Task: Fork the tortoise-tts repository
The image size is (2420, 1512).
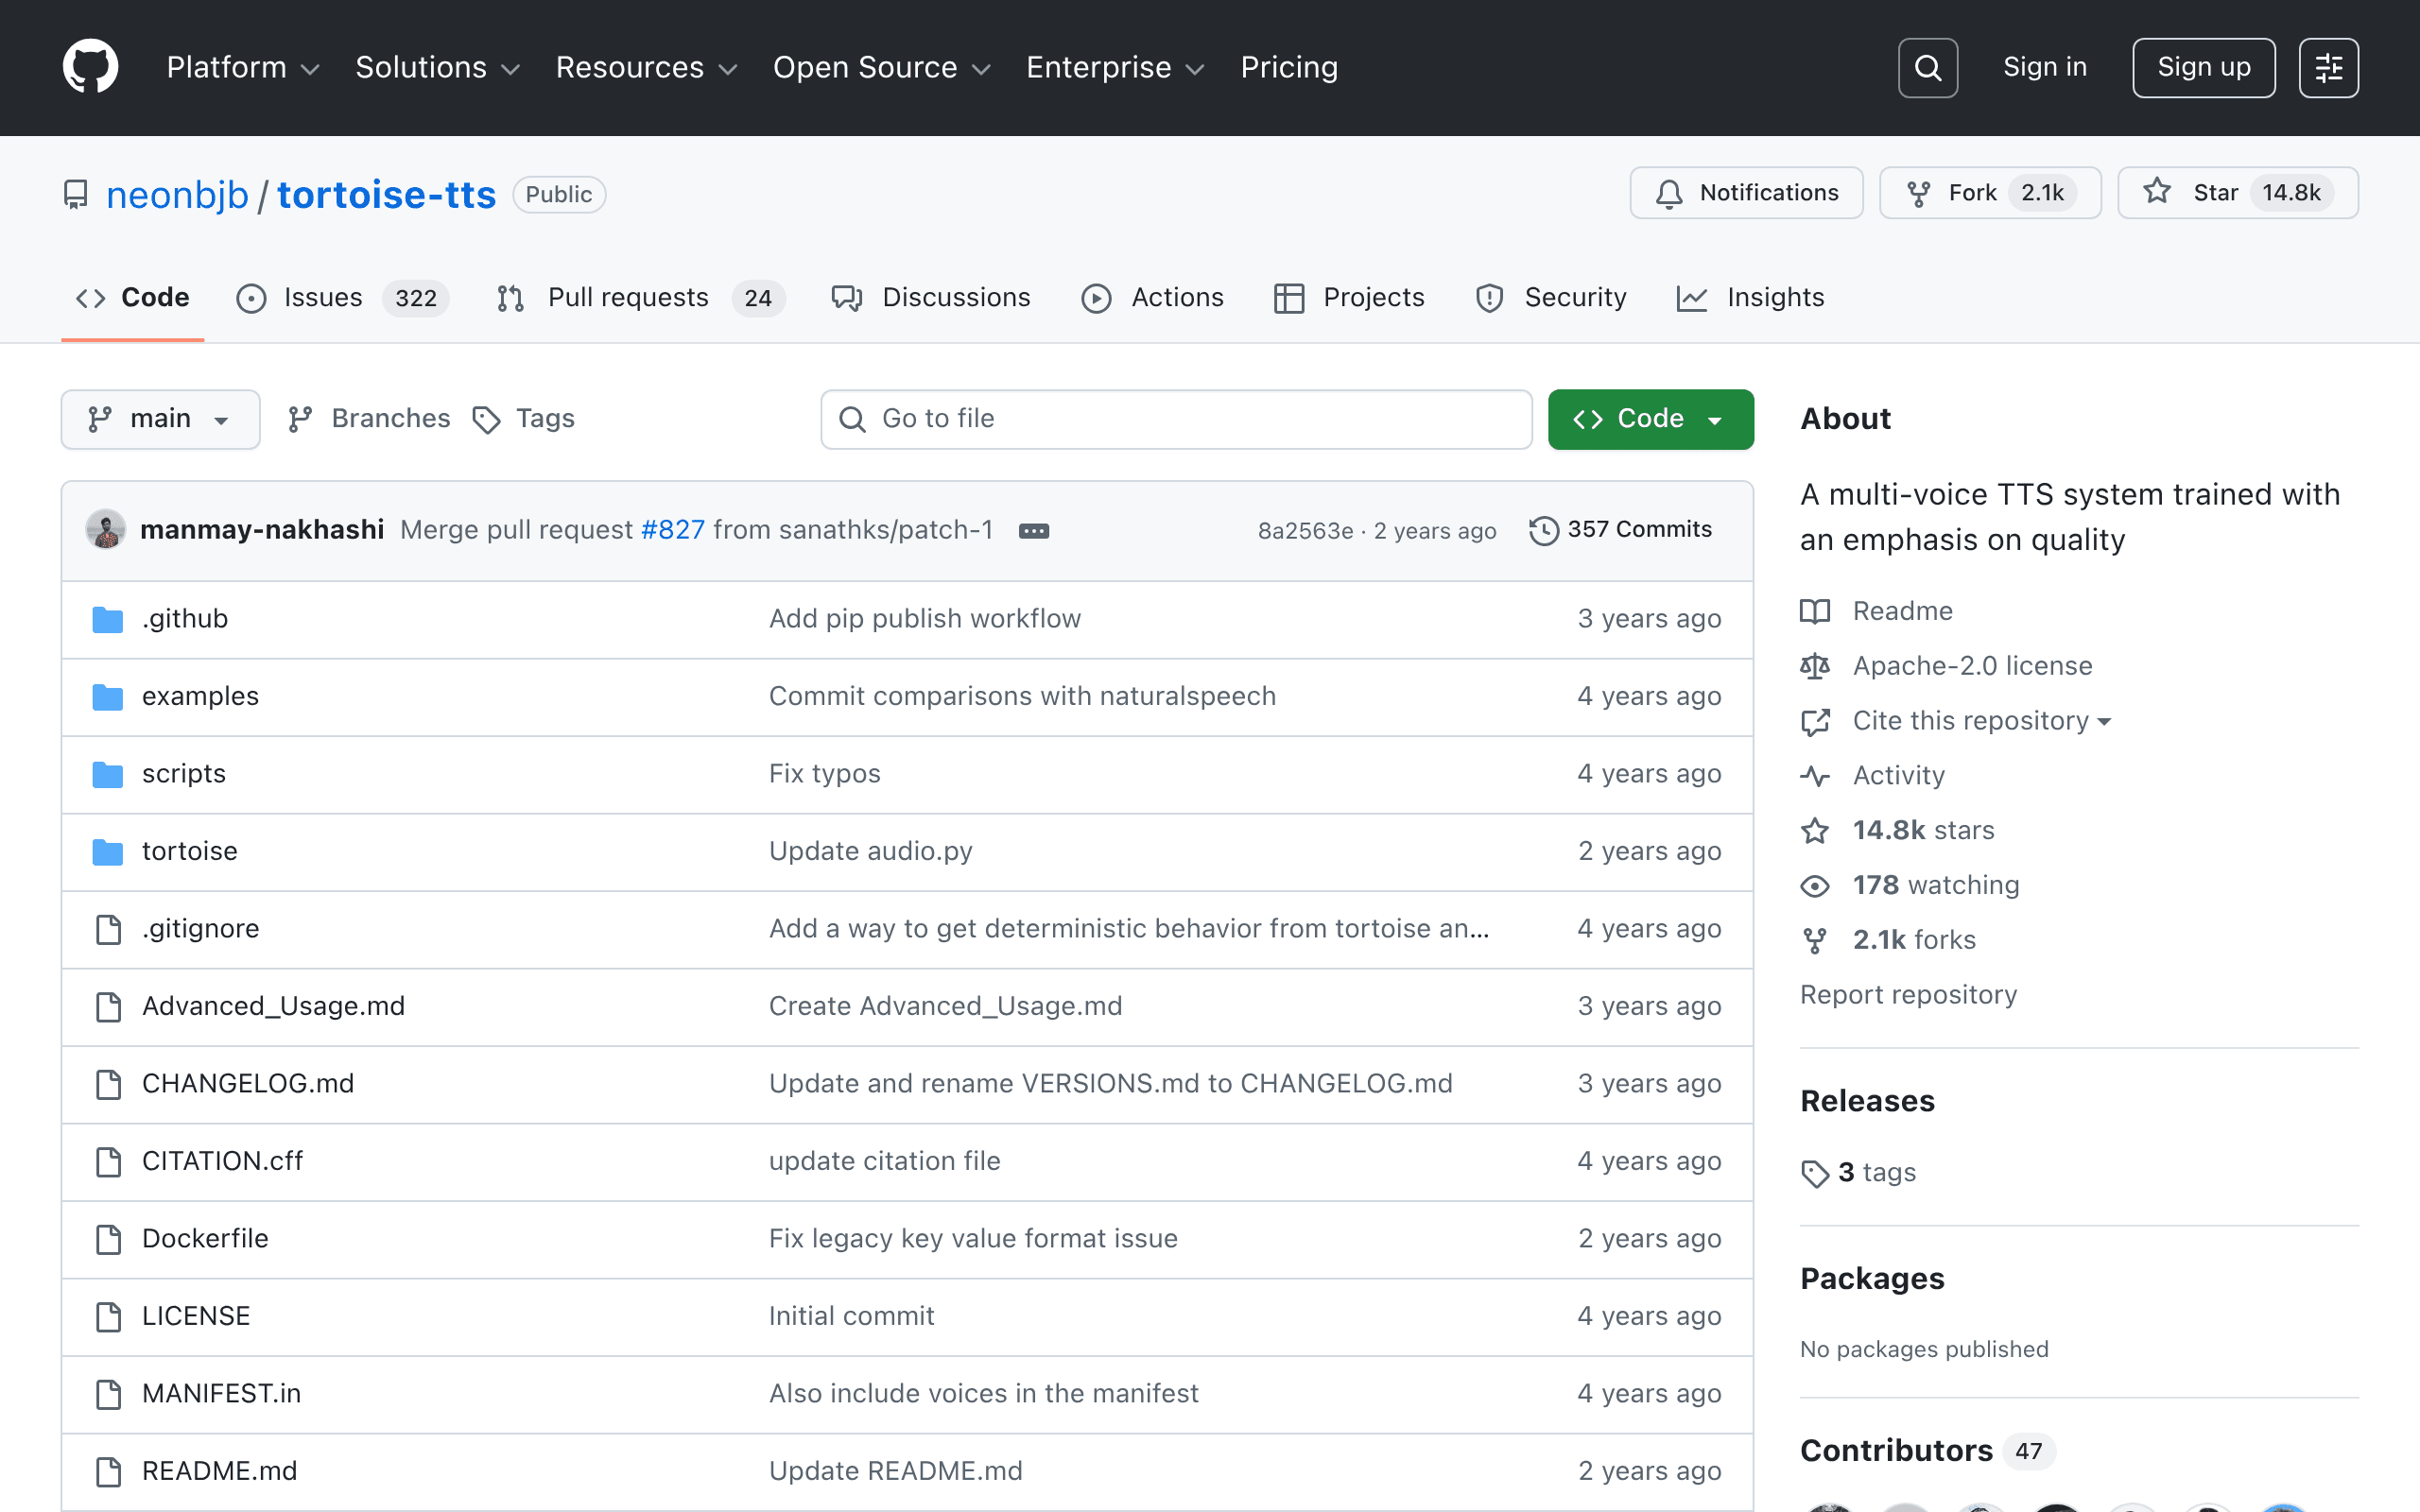Action: [1990, 193]
